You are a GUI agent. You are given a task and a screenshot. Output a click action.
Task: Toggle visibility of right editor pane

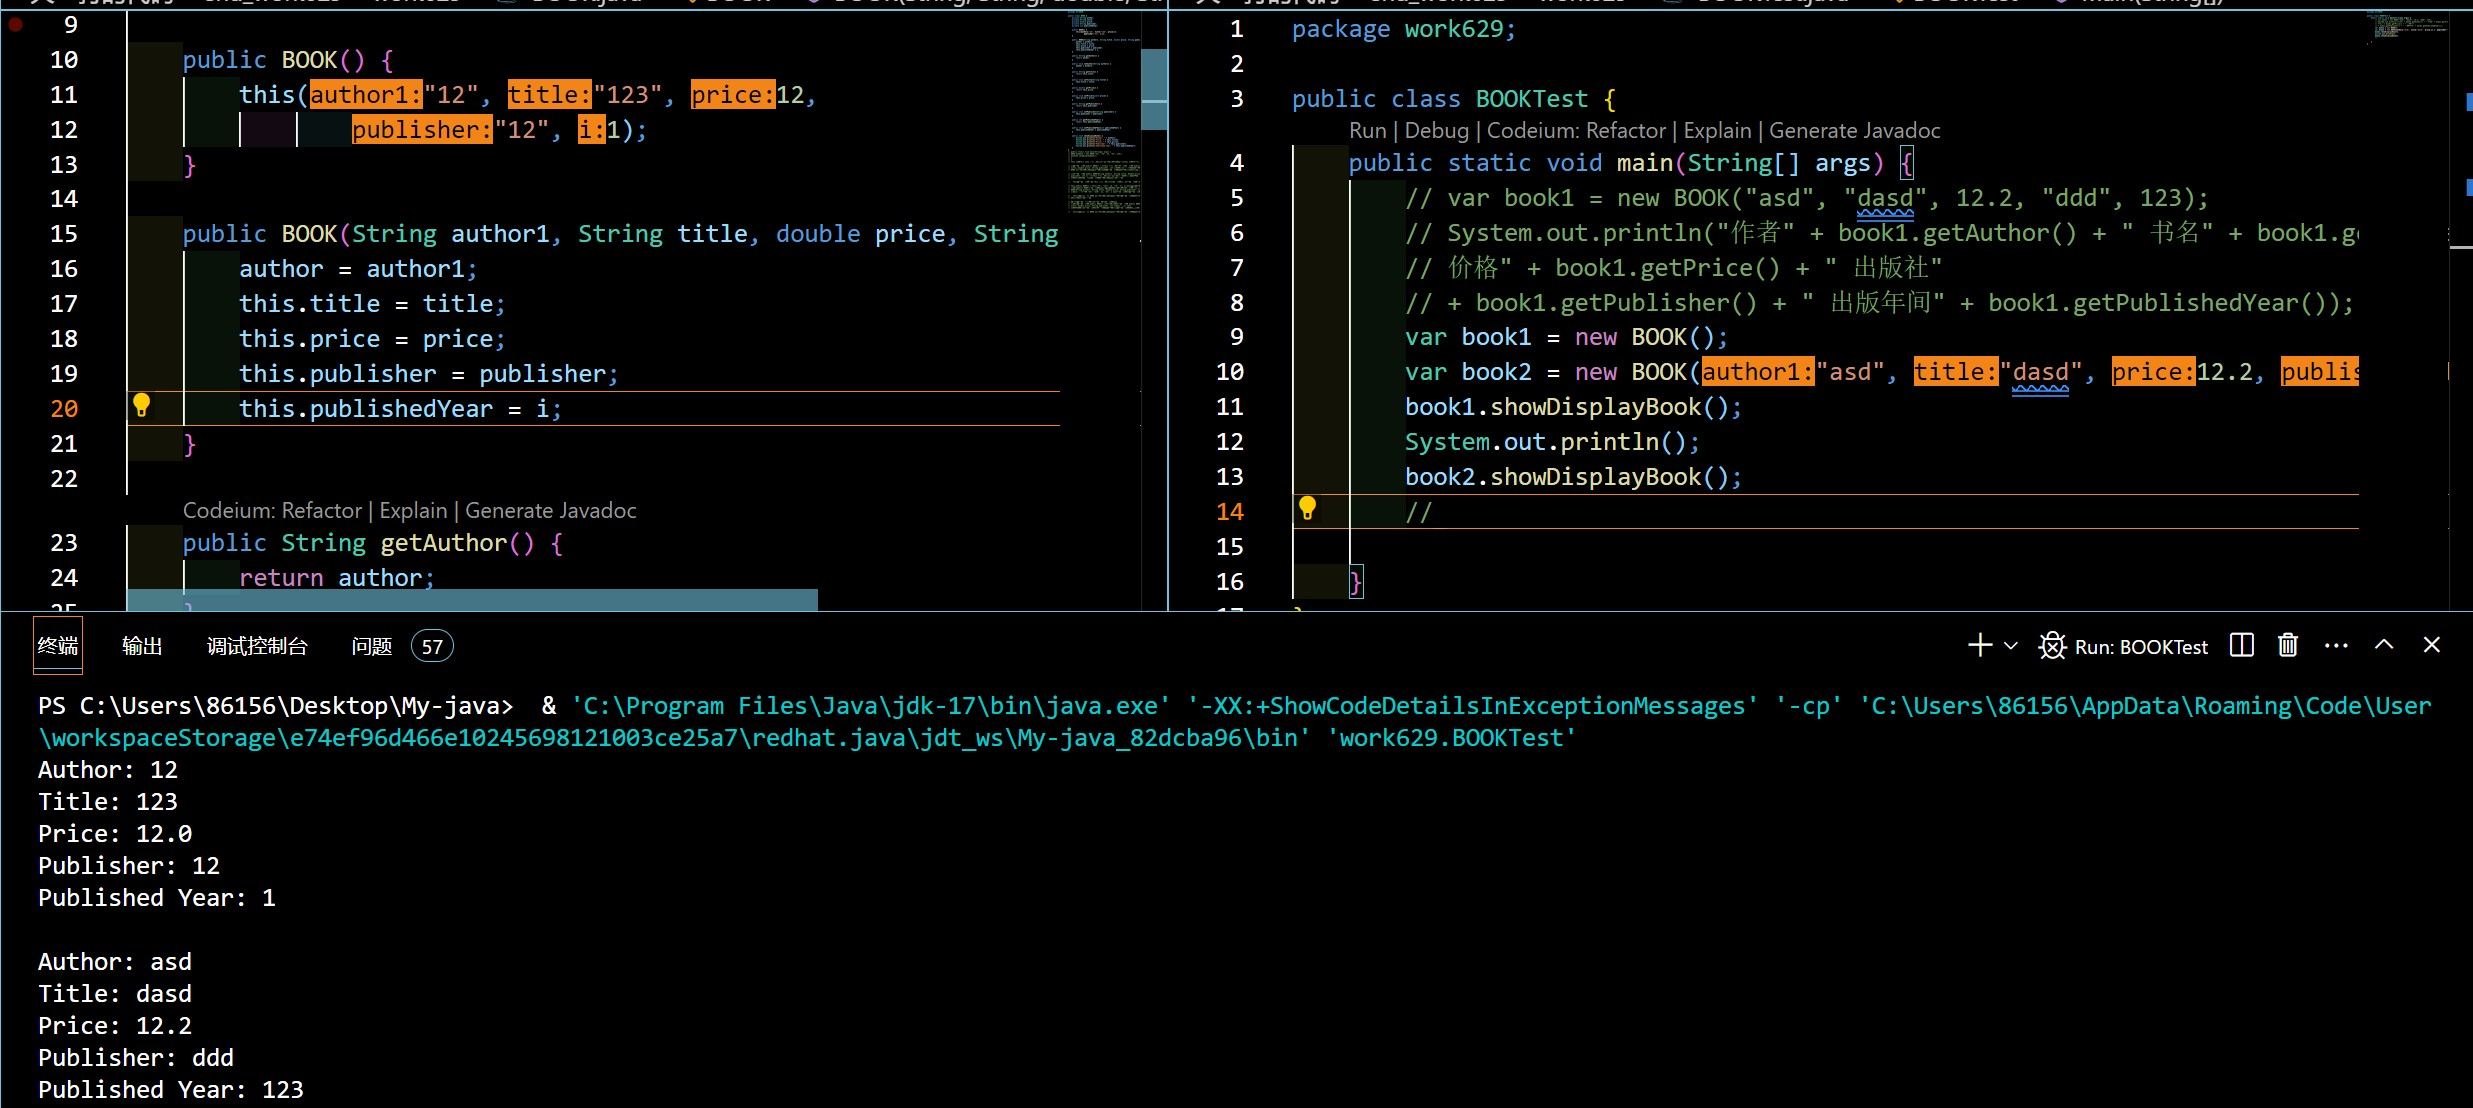[x=2243, y=645]
